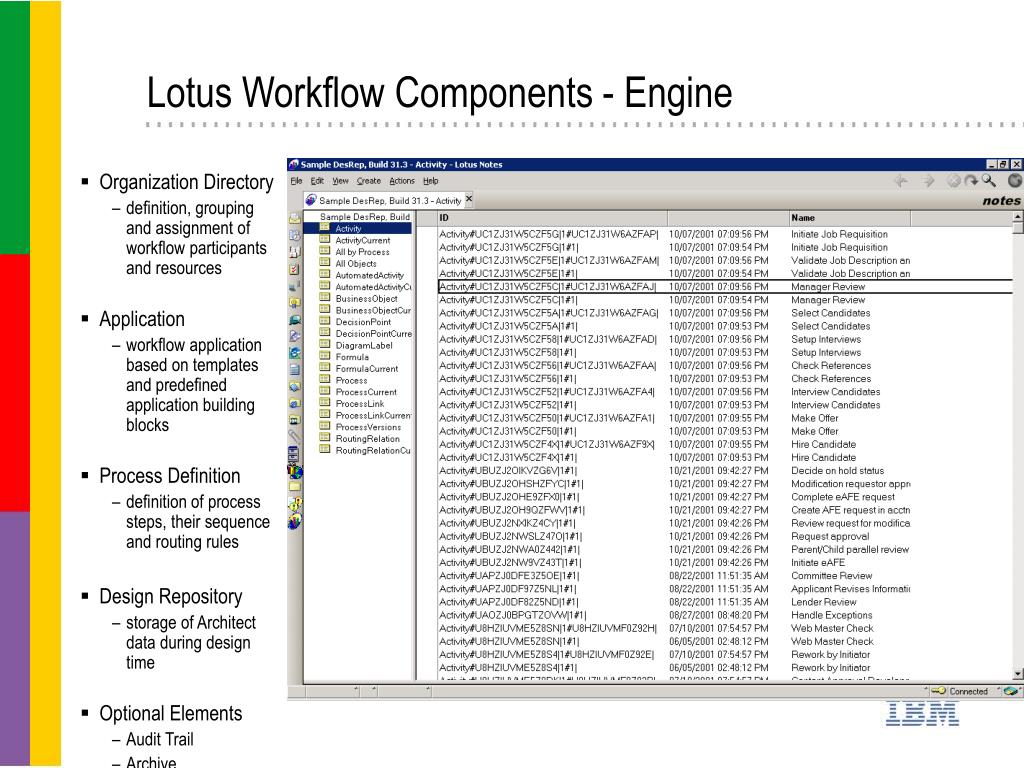Image resolution: width=1024 pixels, height=768 pixels.
Task: Open the View menu
Action: tap(340, 181)
